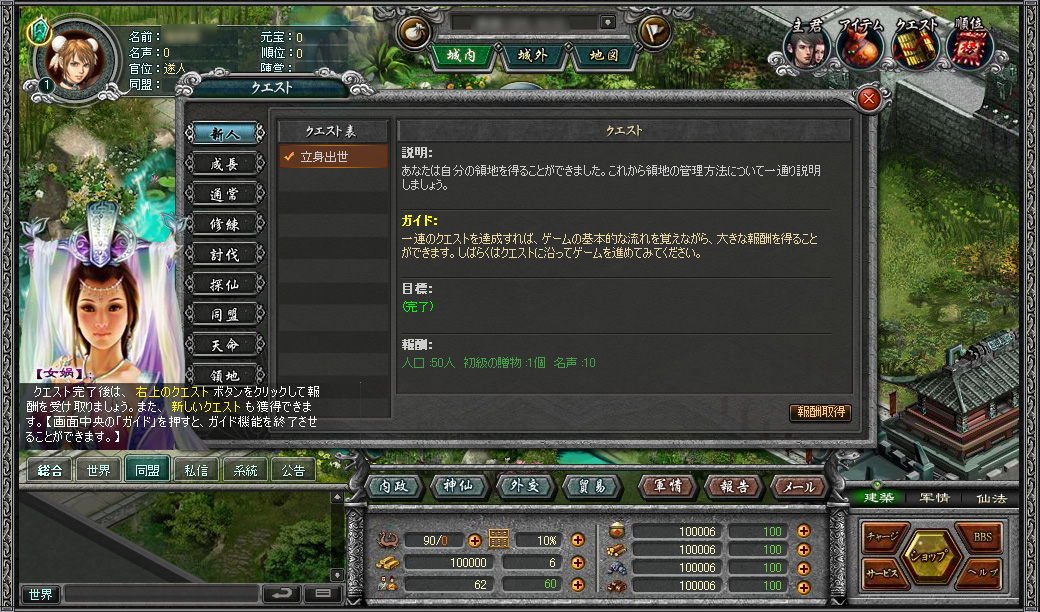Toggle the chat panel size button

click(322, 594)
